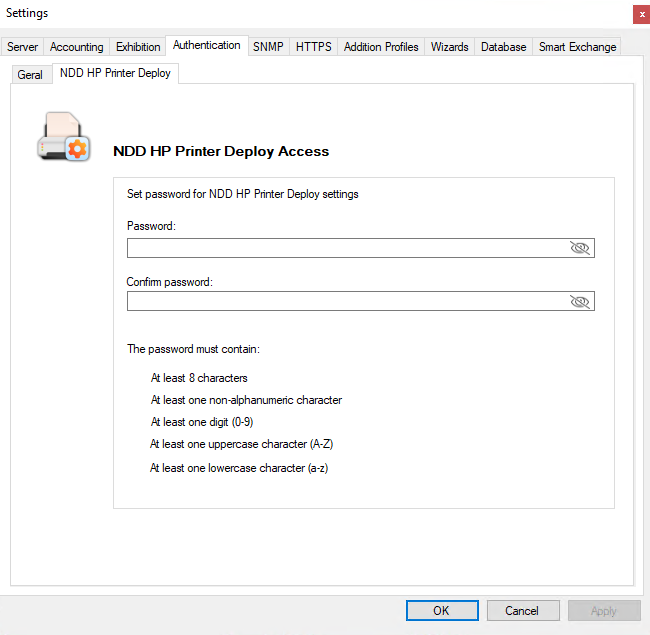Click 'Set password for NDD HP Printer Deploy settings' text
Viewport: 650px width, 635px height.
pos(243,194)
